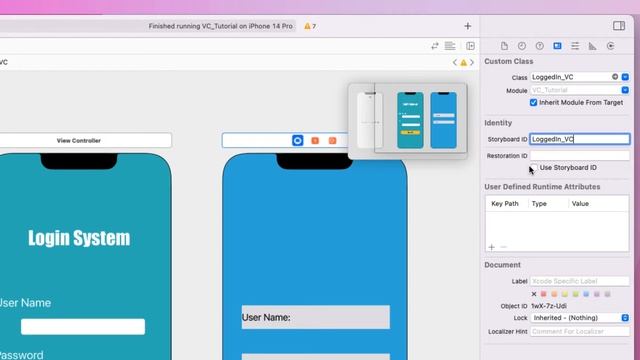The image size is (640, 360).
Task: Select the User Name: gray label on canvas
Action: pyautogui.click(x=316, y=317)
